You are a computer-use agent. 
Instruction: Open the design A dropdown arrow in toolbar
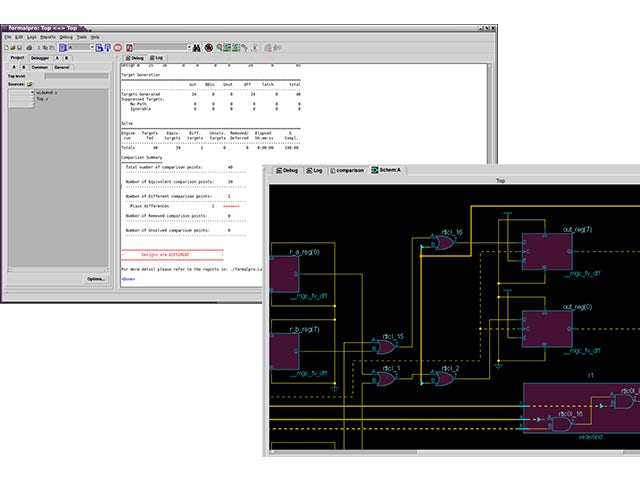coord(92,47)
